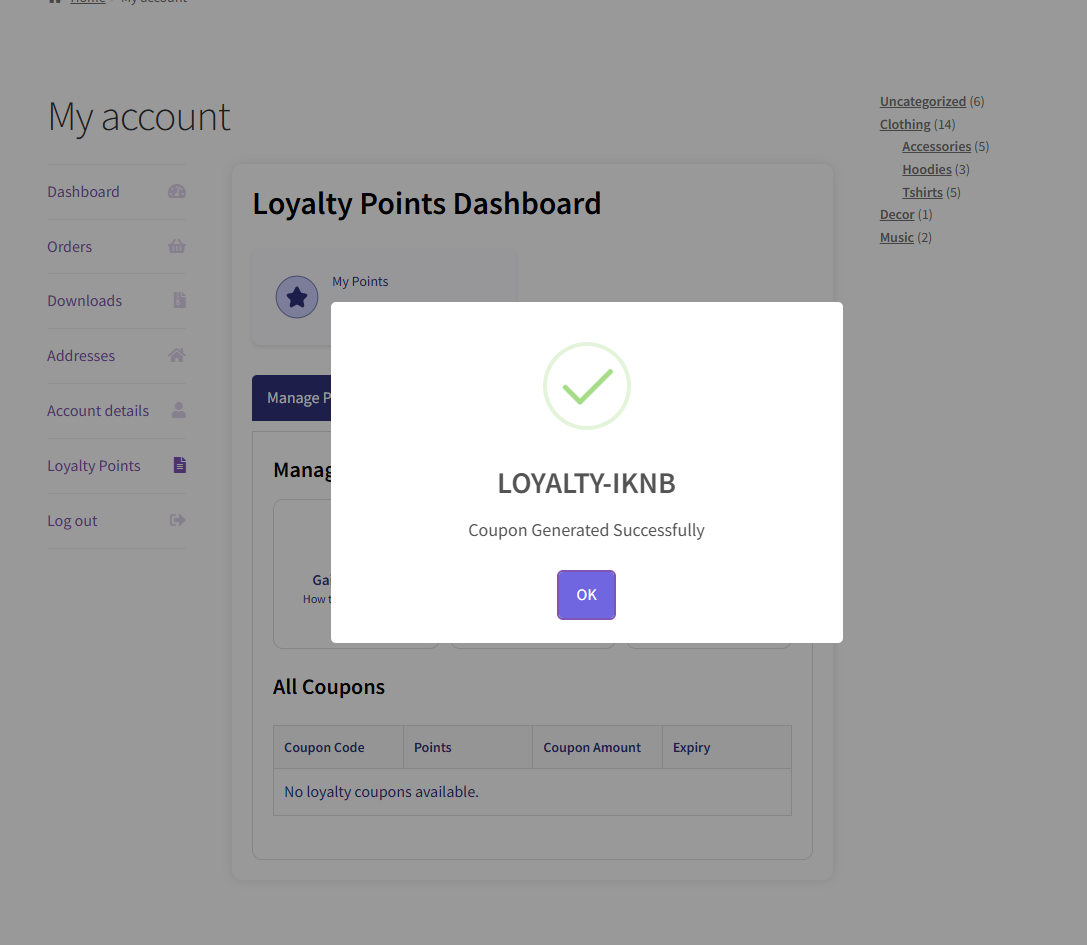This screenshot has width=1087, height=945.
Task: Click the OK button in the coupon dialog
Action: tap(586, 595)
